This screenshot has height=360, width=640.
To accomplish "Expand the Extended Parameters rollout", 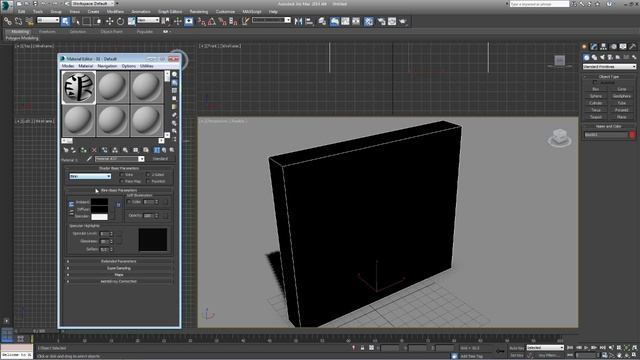I will [118, 261].
